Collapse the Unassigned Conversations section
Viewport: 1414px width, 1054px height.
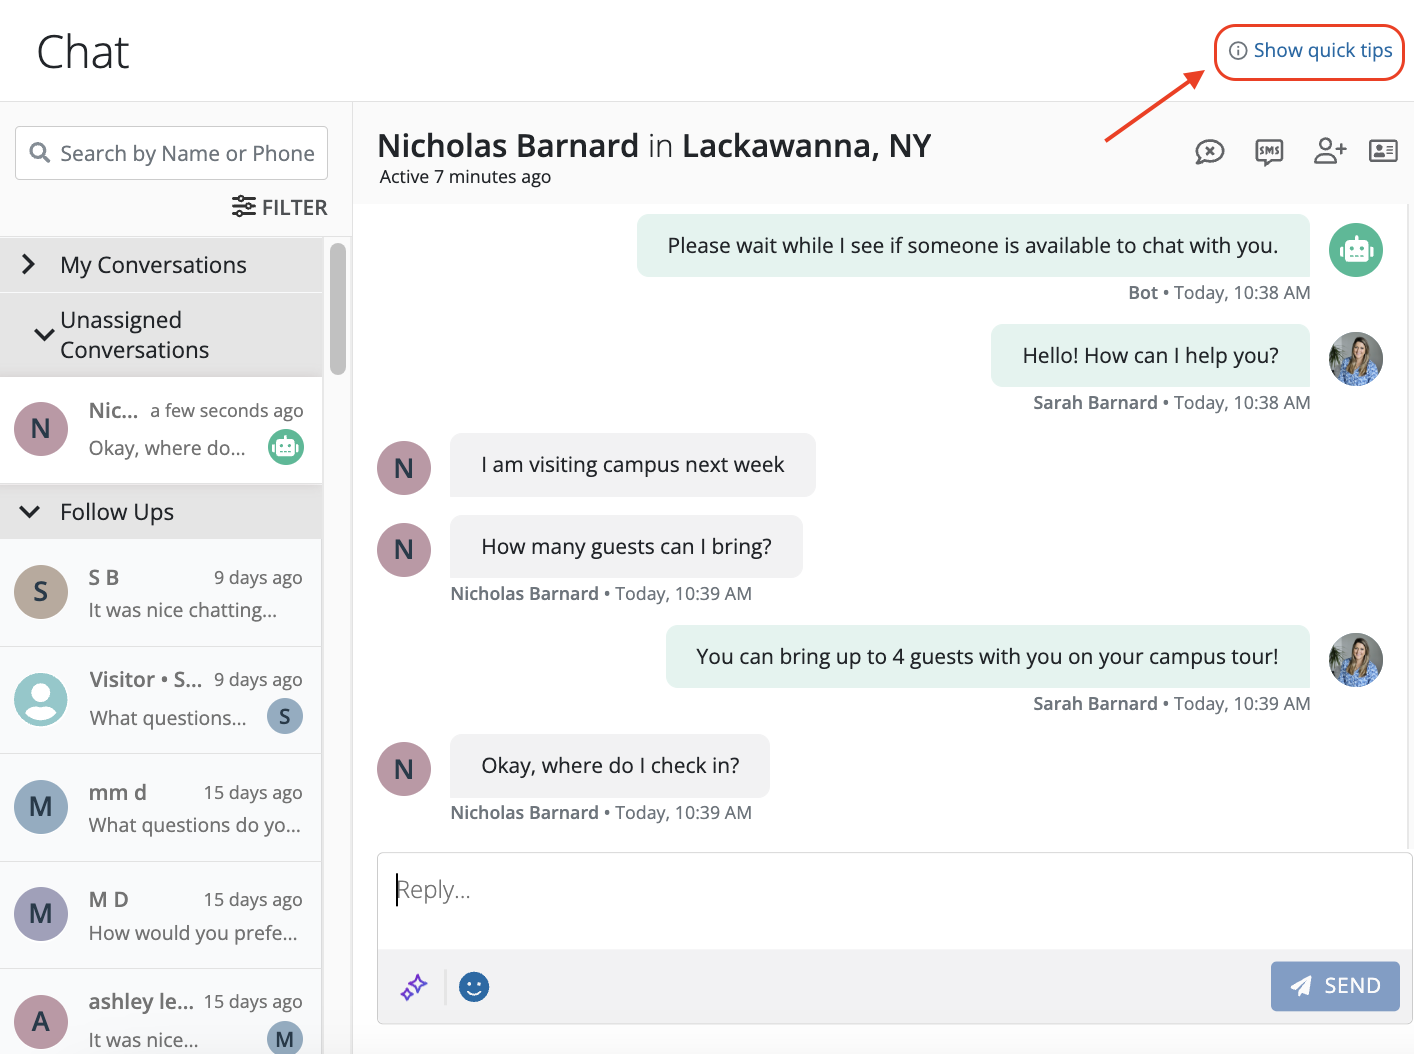[43, 334]
